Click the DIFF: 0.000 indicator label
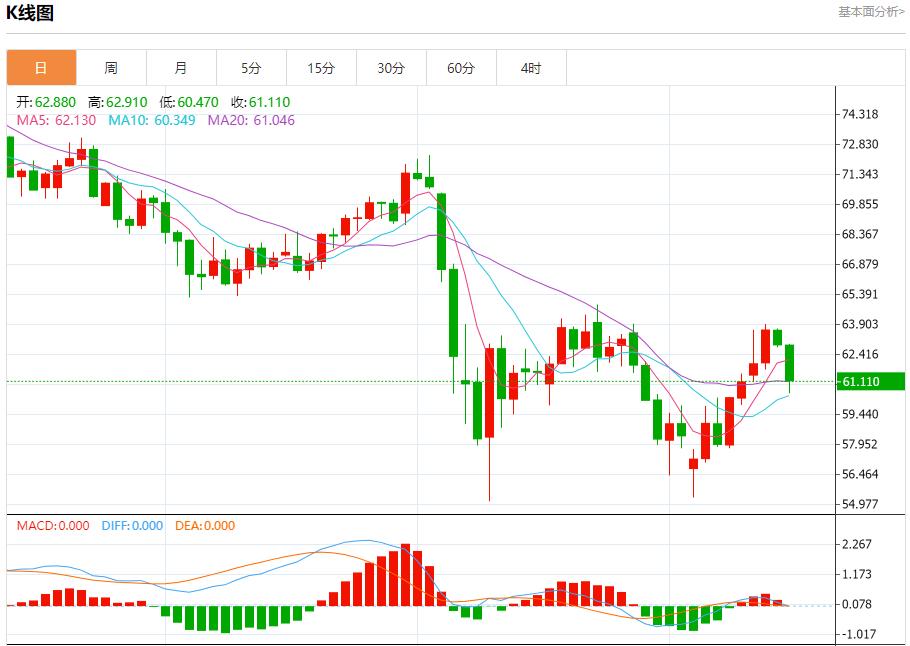 click(x=132, y=526)
